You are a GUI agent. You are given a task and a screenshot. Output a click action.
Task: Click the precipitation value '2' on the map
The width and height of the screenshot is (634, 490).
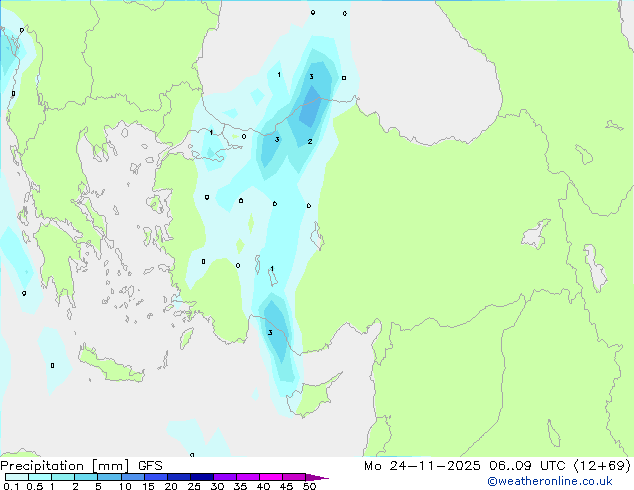310,142
